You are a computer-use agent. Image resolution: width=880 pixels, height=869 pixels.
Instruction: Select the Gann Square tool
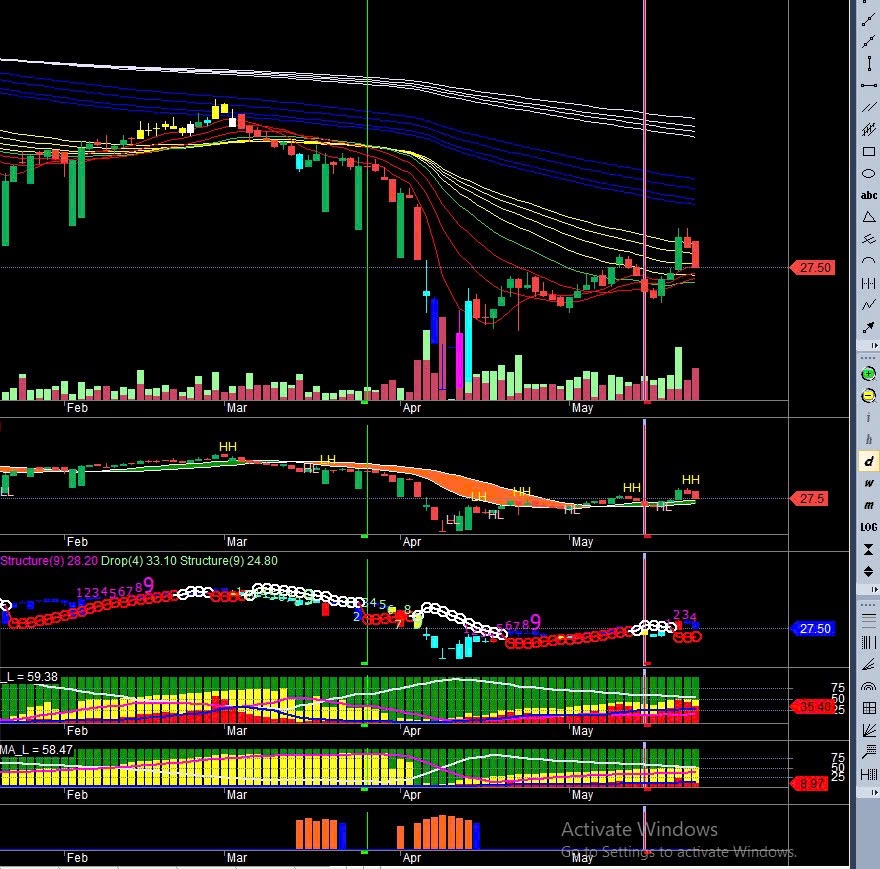[868, 708]
